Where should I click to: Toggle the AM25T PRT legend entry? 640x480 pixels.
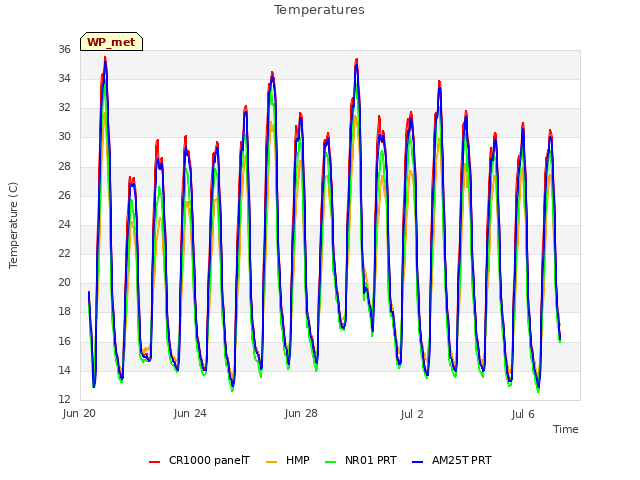point(452,461)
